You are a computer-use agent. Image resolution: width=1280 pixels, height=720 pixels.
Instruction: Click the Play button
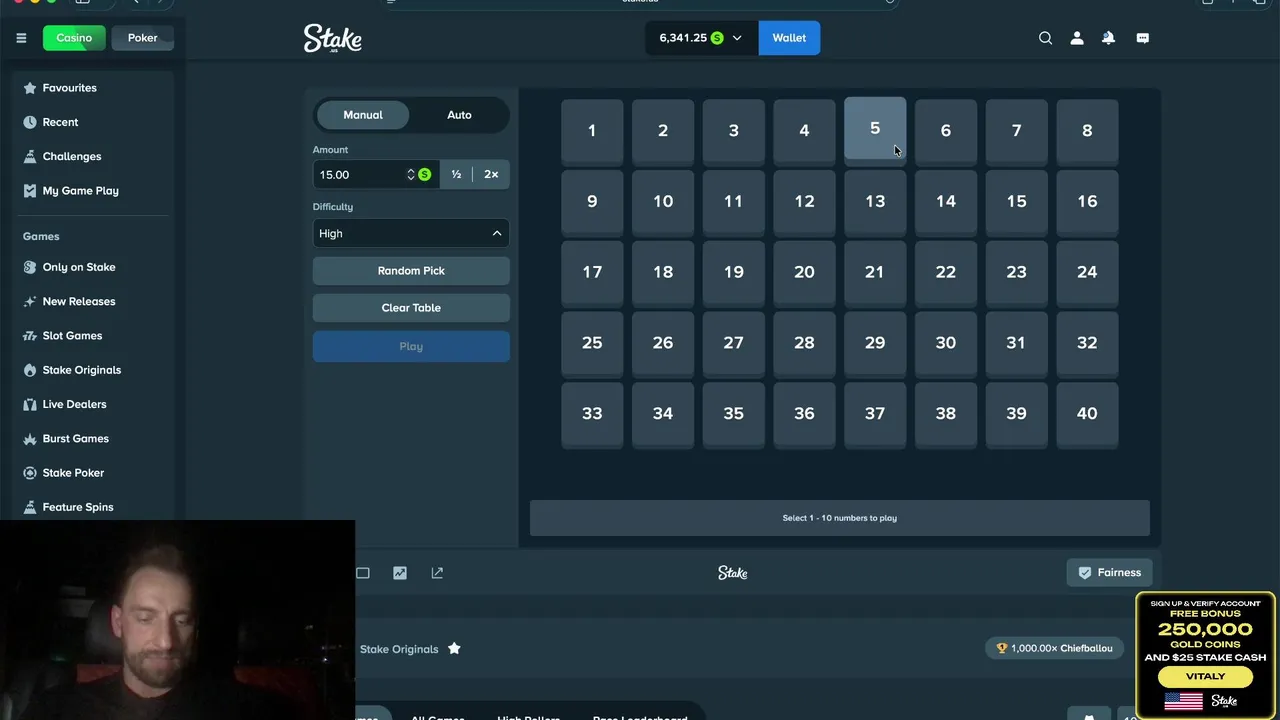pos(411,346)
